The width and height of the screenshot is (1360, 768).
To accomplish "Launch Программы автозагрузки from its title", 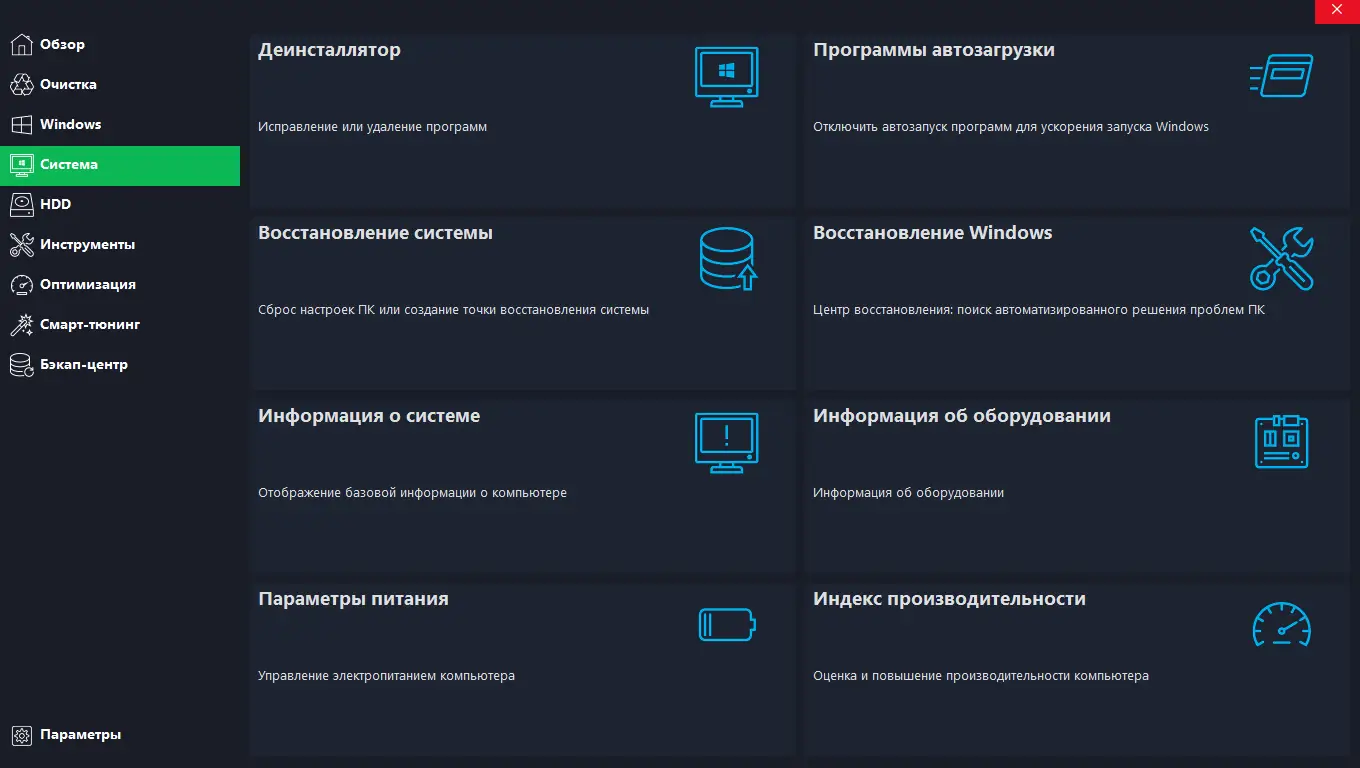I will click(x=934, y=50).
